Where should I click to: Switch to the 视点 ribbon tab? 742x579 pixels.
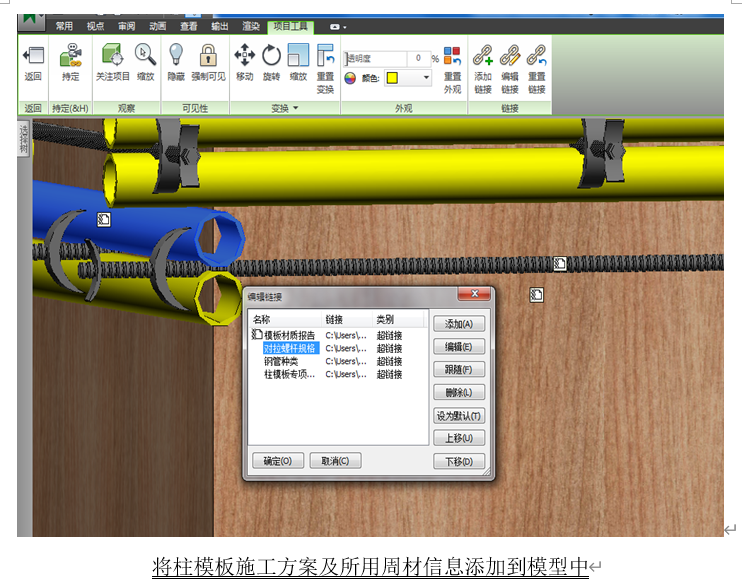(95, 26)
